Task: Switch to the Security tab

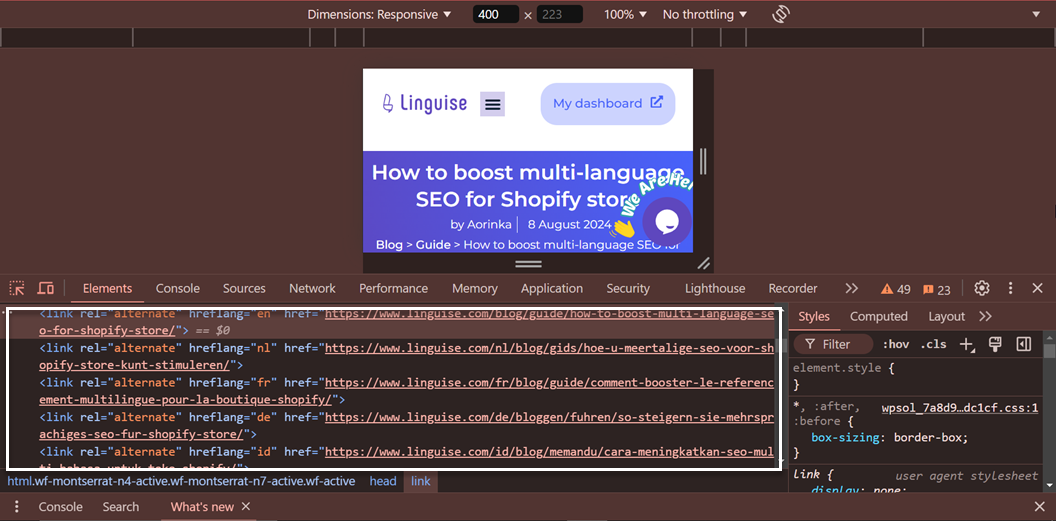Action: (628, 288)
